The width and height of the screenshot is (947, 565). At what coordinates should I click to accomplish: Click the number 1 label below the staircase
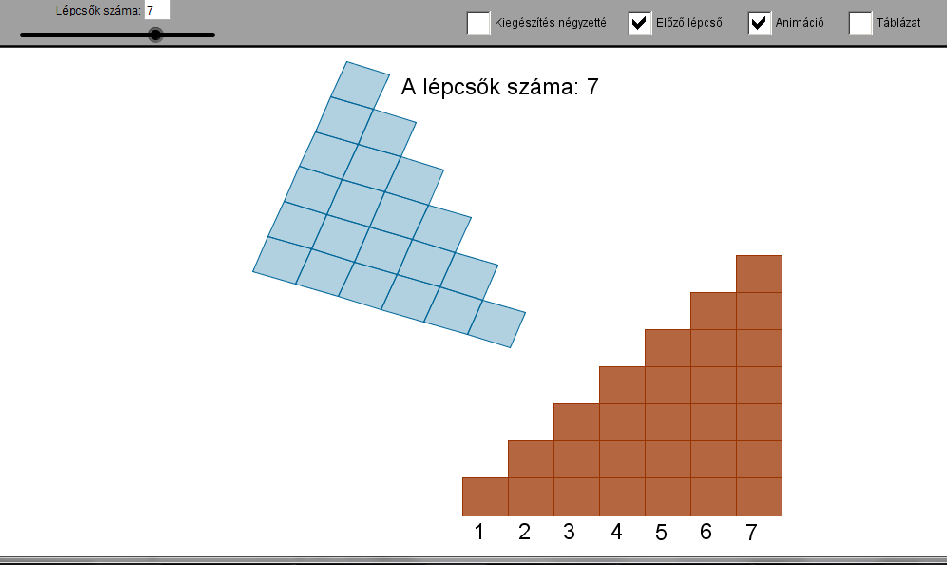click(479, 532)
